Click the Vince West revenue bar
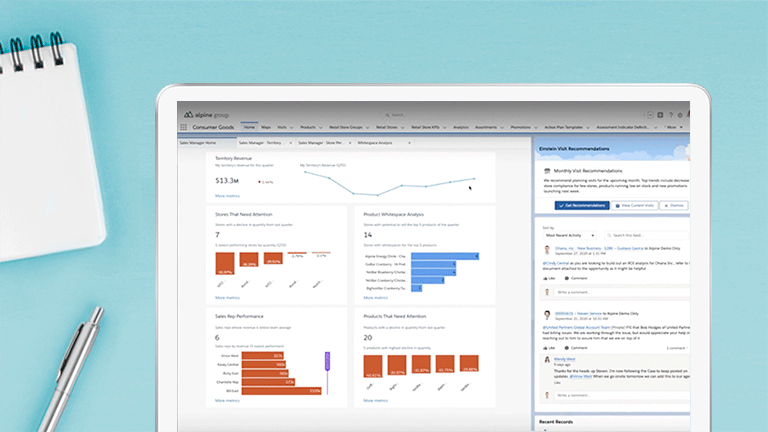 pyautogui.click(x=263, y=356)
